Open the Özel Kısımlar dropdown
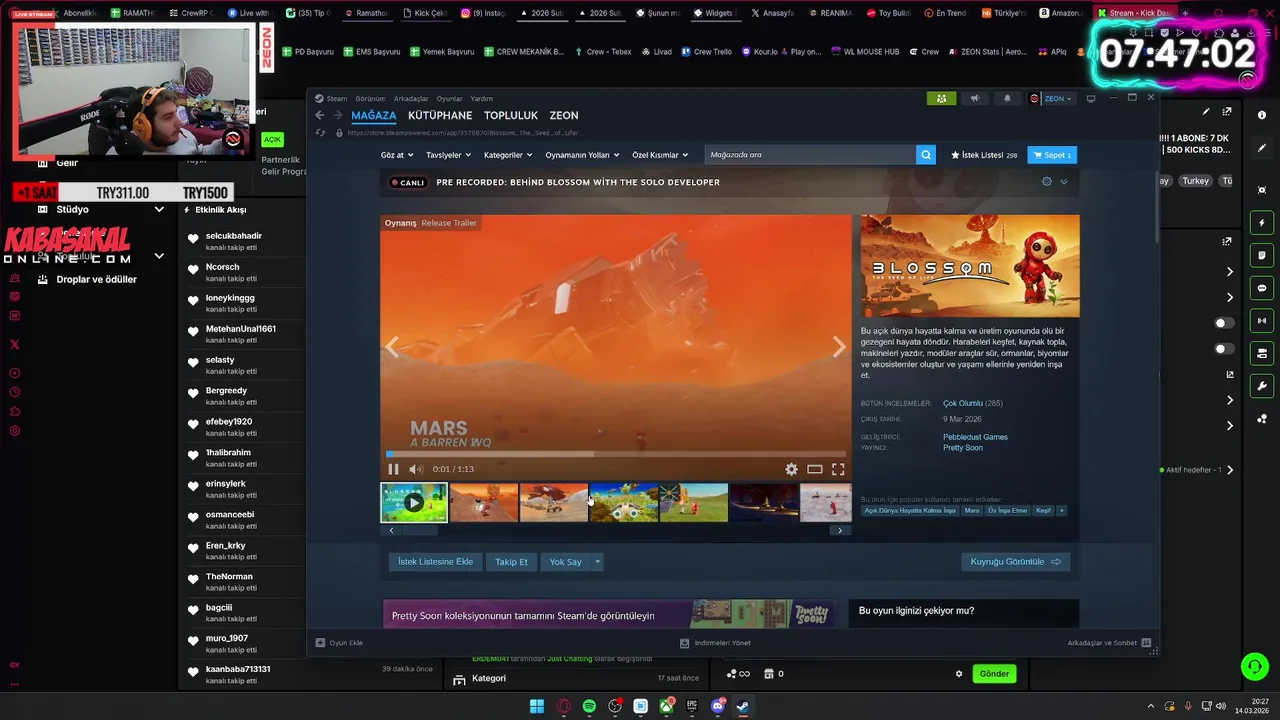The image size is (1280, 720). pyautogui.click(x=660, y=155)
